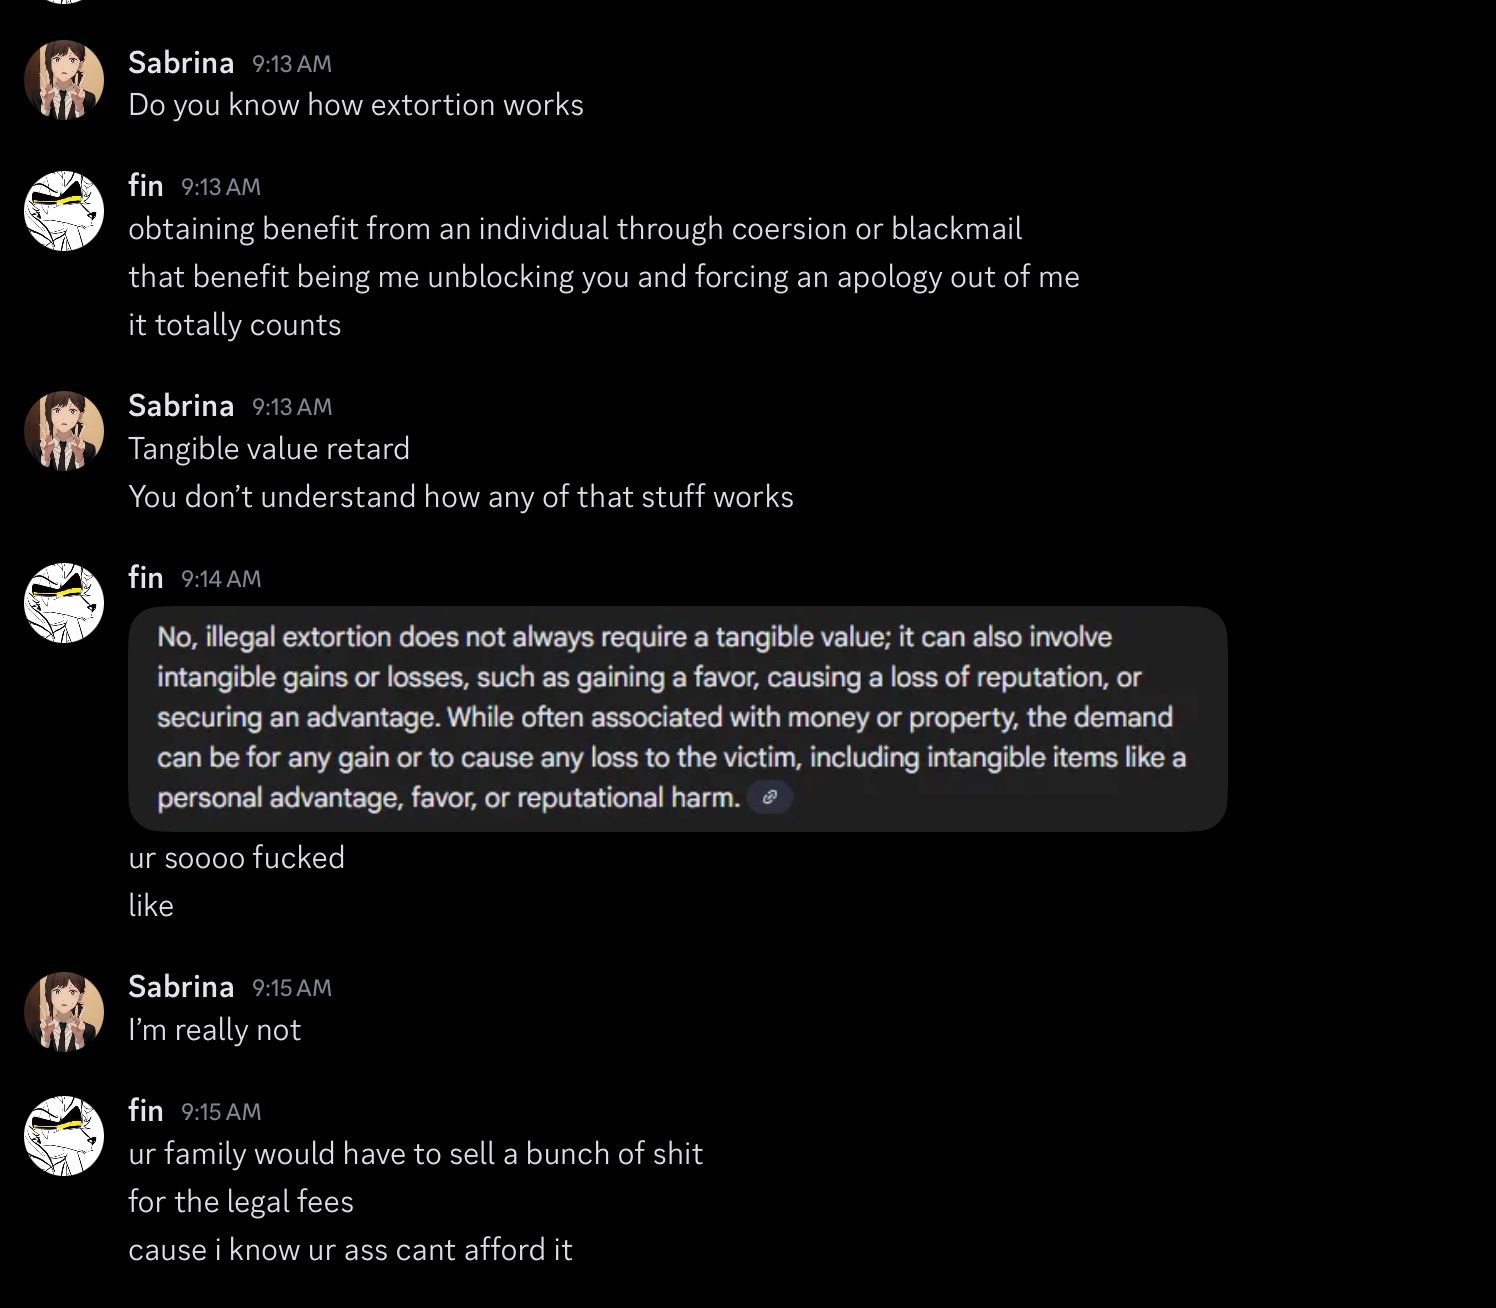Click the fin username above 'obtaining benefit'
Screen dimensions: 1496x1308
(146, 186)
